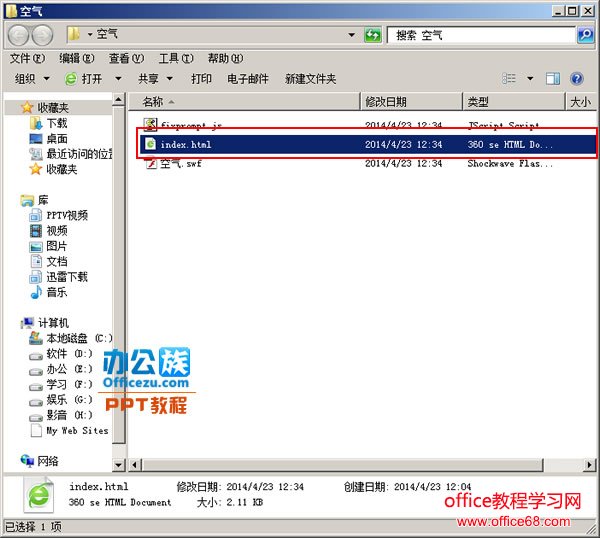This screenshot has width=600, height=538.
Task: Click the 打开 open button
Action: (x=83, y=79)
